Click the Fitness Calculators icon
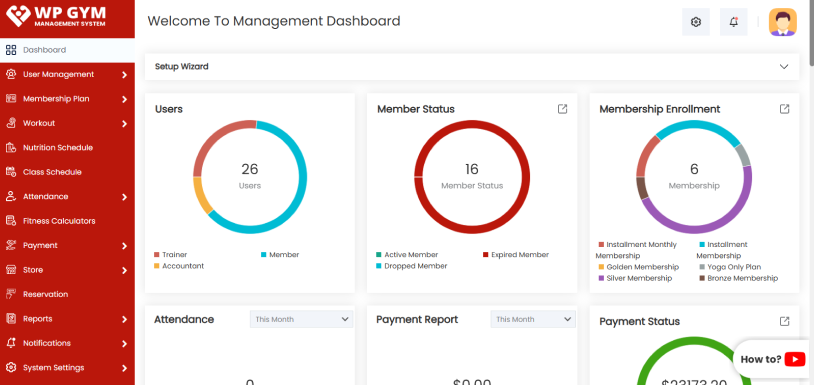This screenshot has width=814, height=385. pyautogui.click(x=11, y=221)
